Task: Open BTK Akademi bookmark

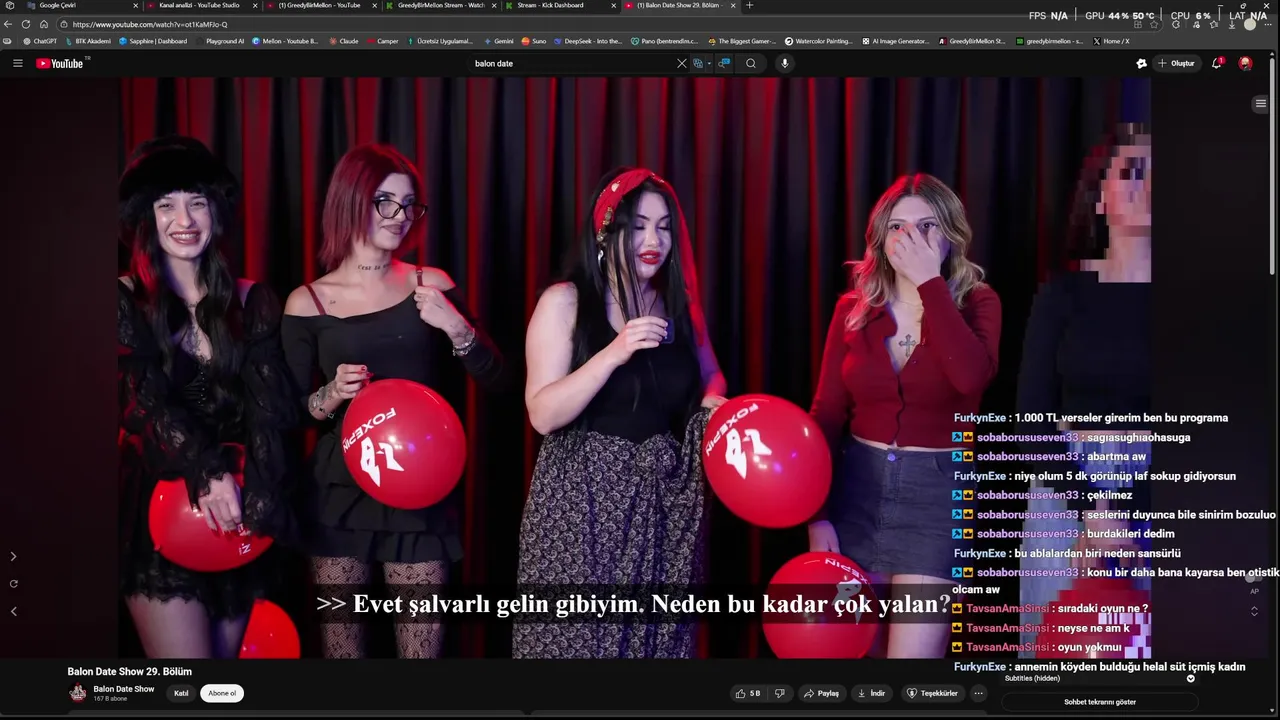Action: click(88, 41)
